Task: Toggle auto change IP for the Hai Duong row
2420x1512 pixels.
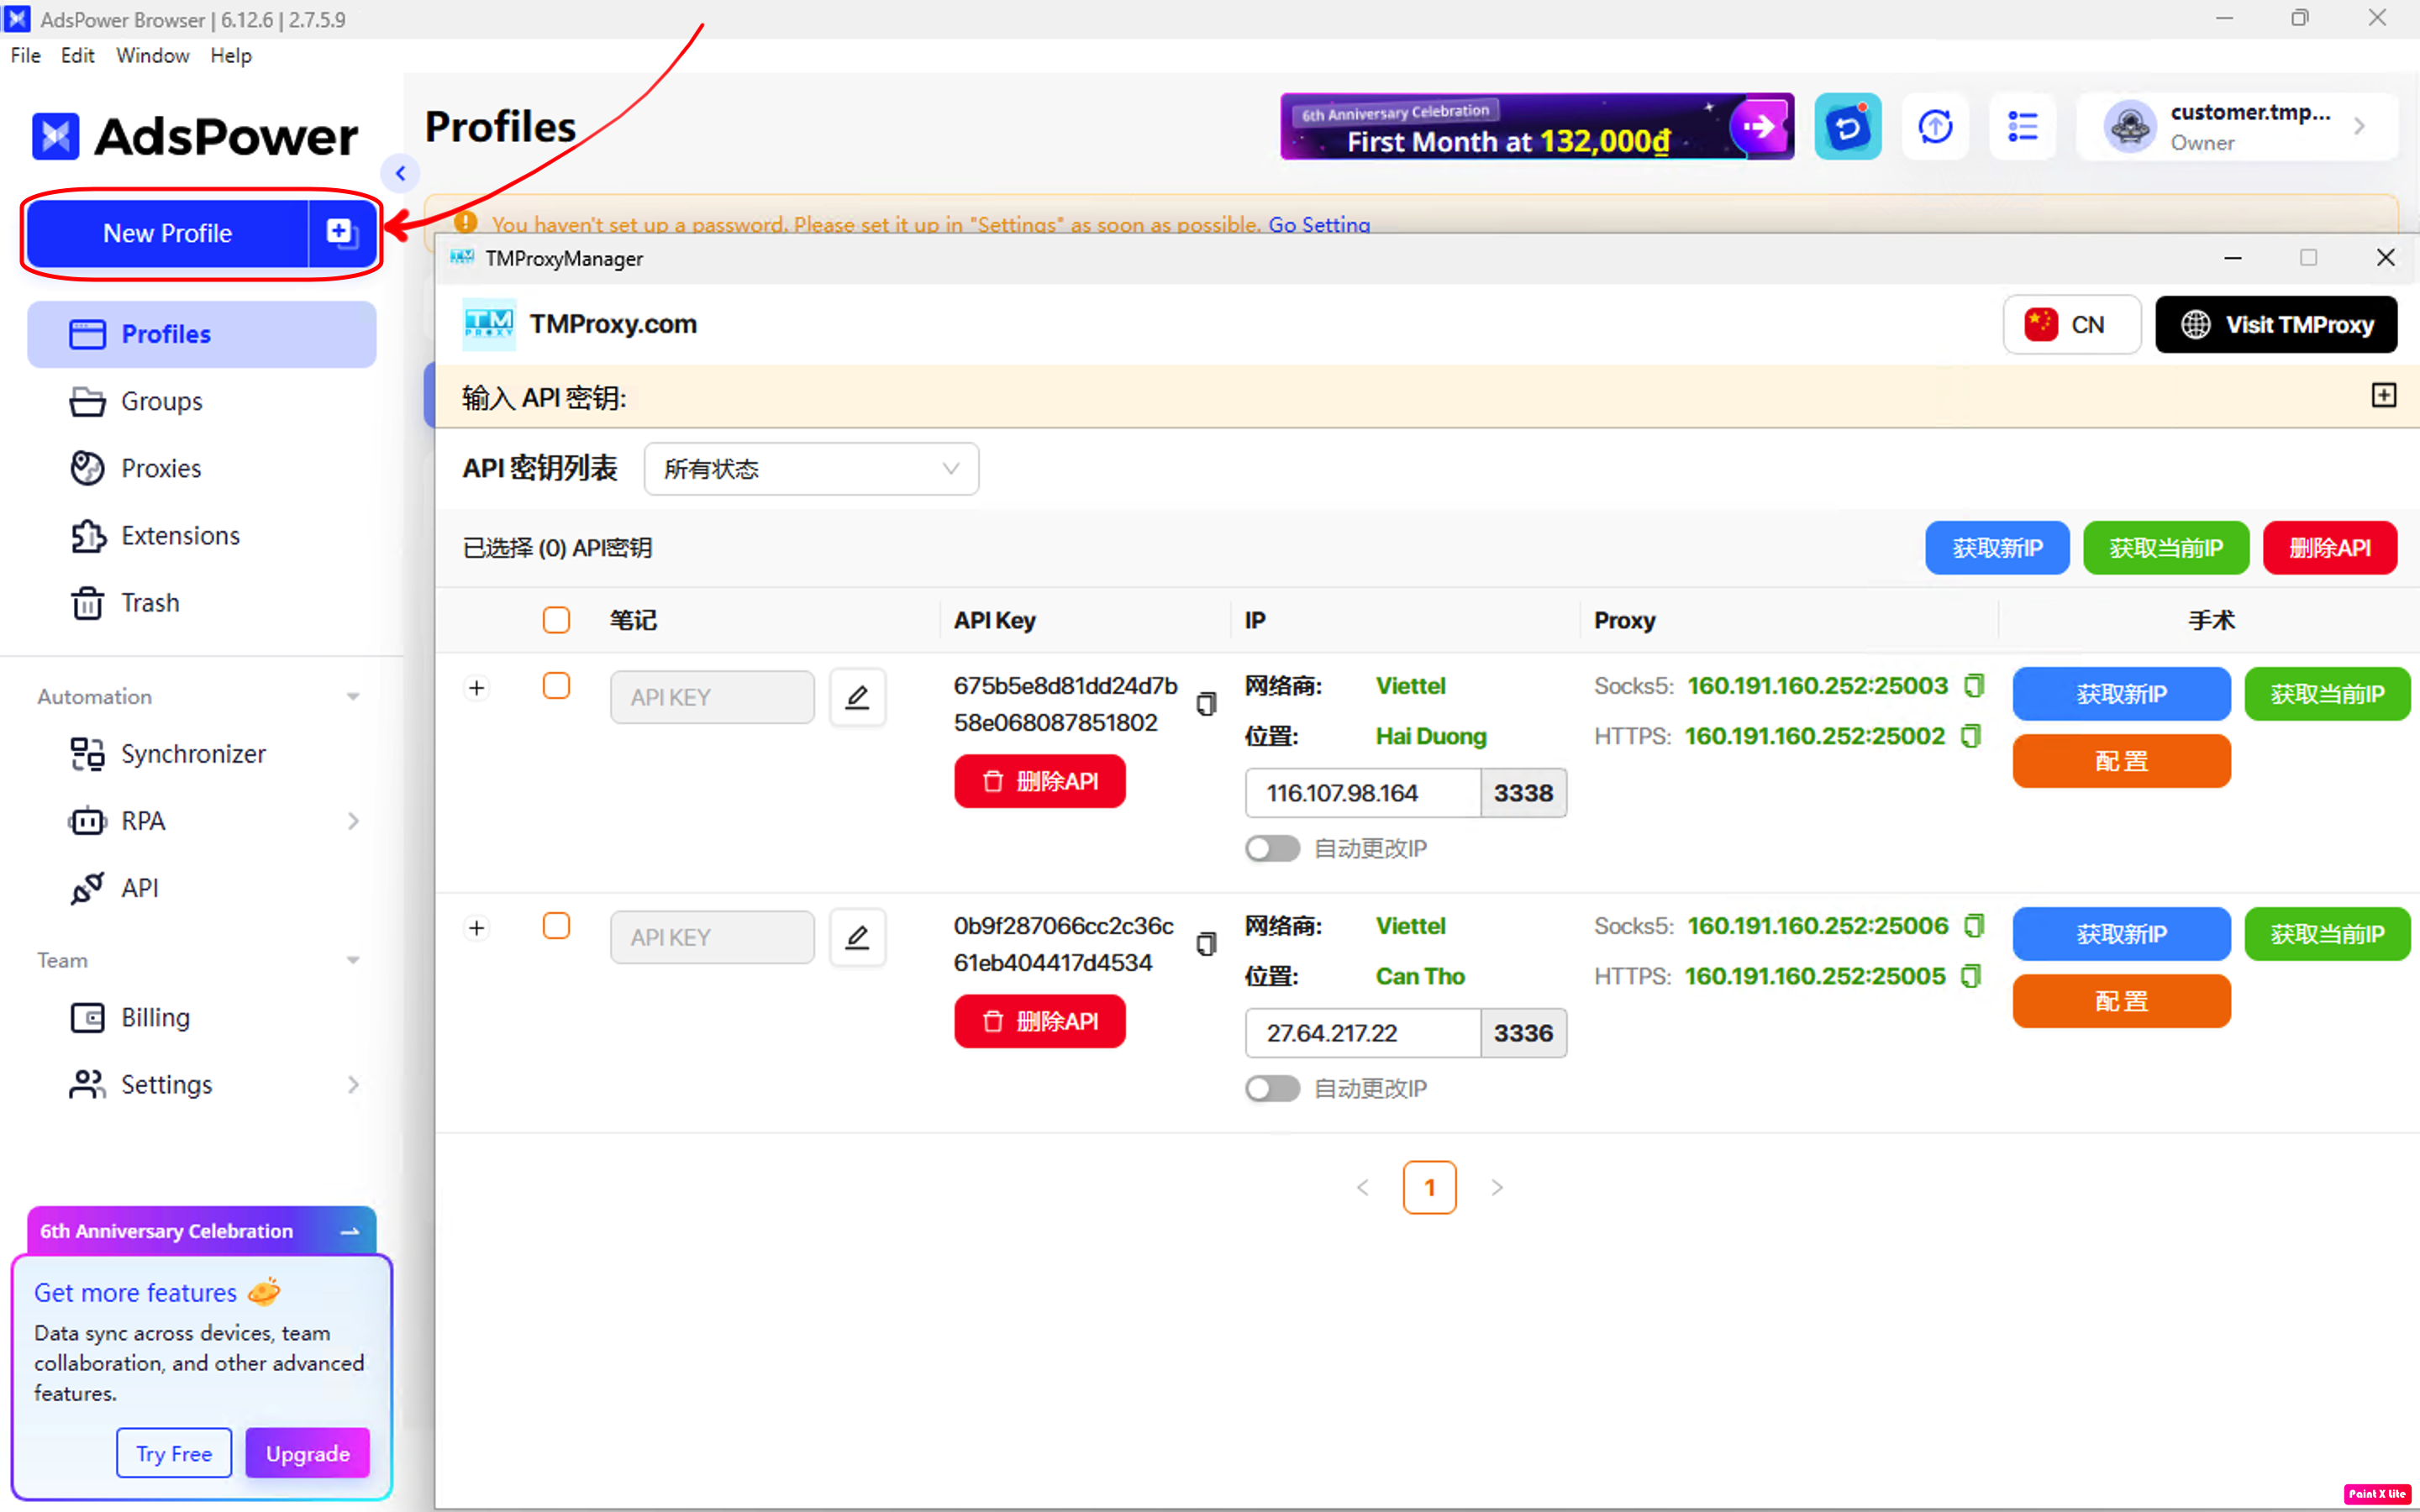Action: coord(1271,848)
